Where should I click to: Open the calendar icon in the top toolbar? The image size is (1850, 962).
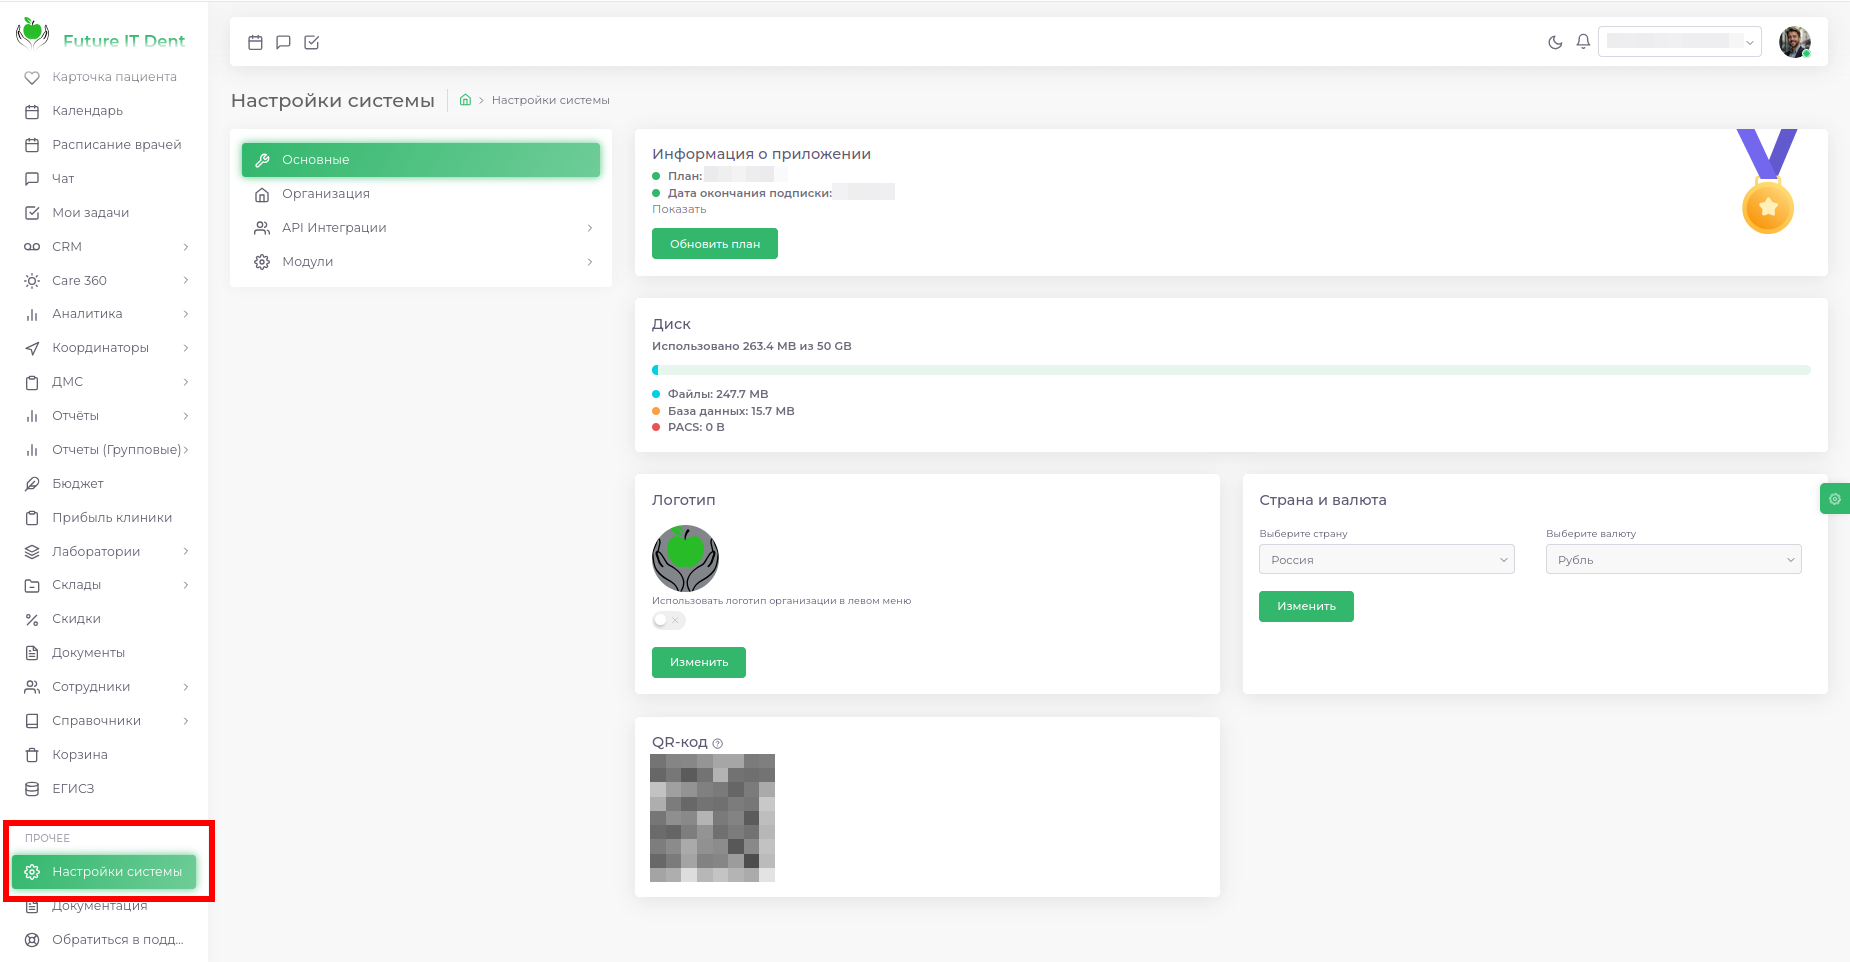[x=256, y=42]
